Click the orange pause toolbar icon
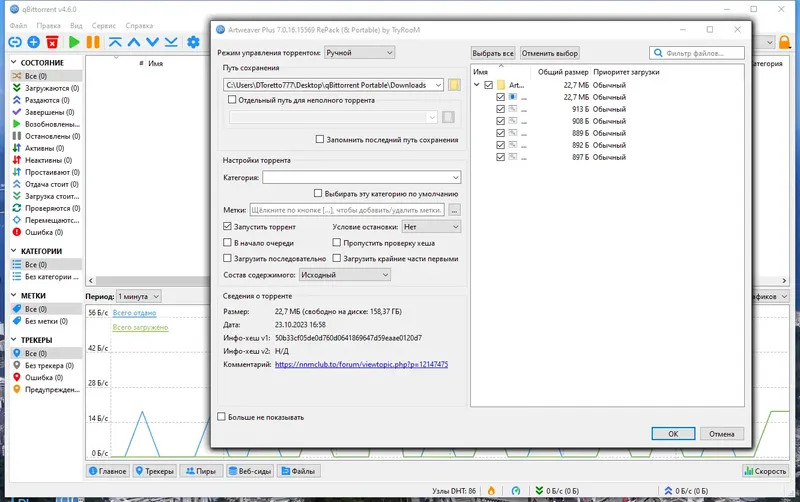 click(x=93, y=42)
